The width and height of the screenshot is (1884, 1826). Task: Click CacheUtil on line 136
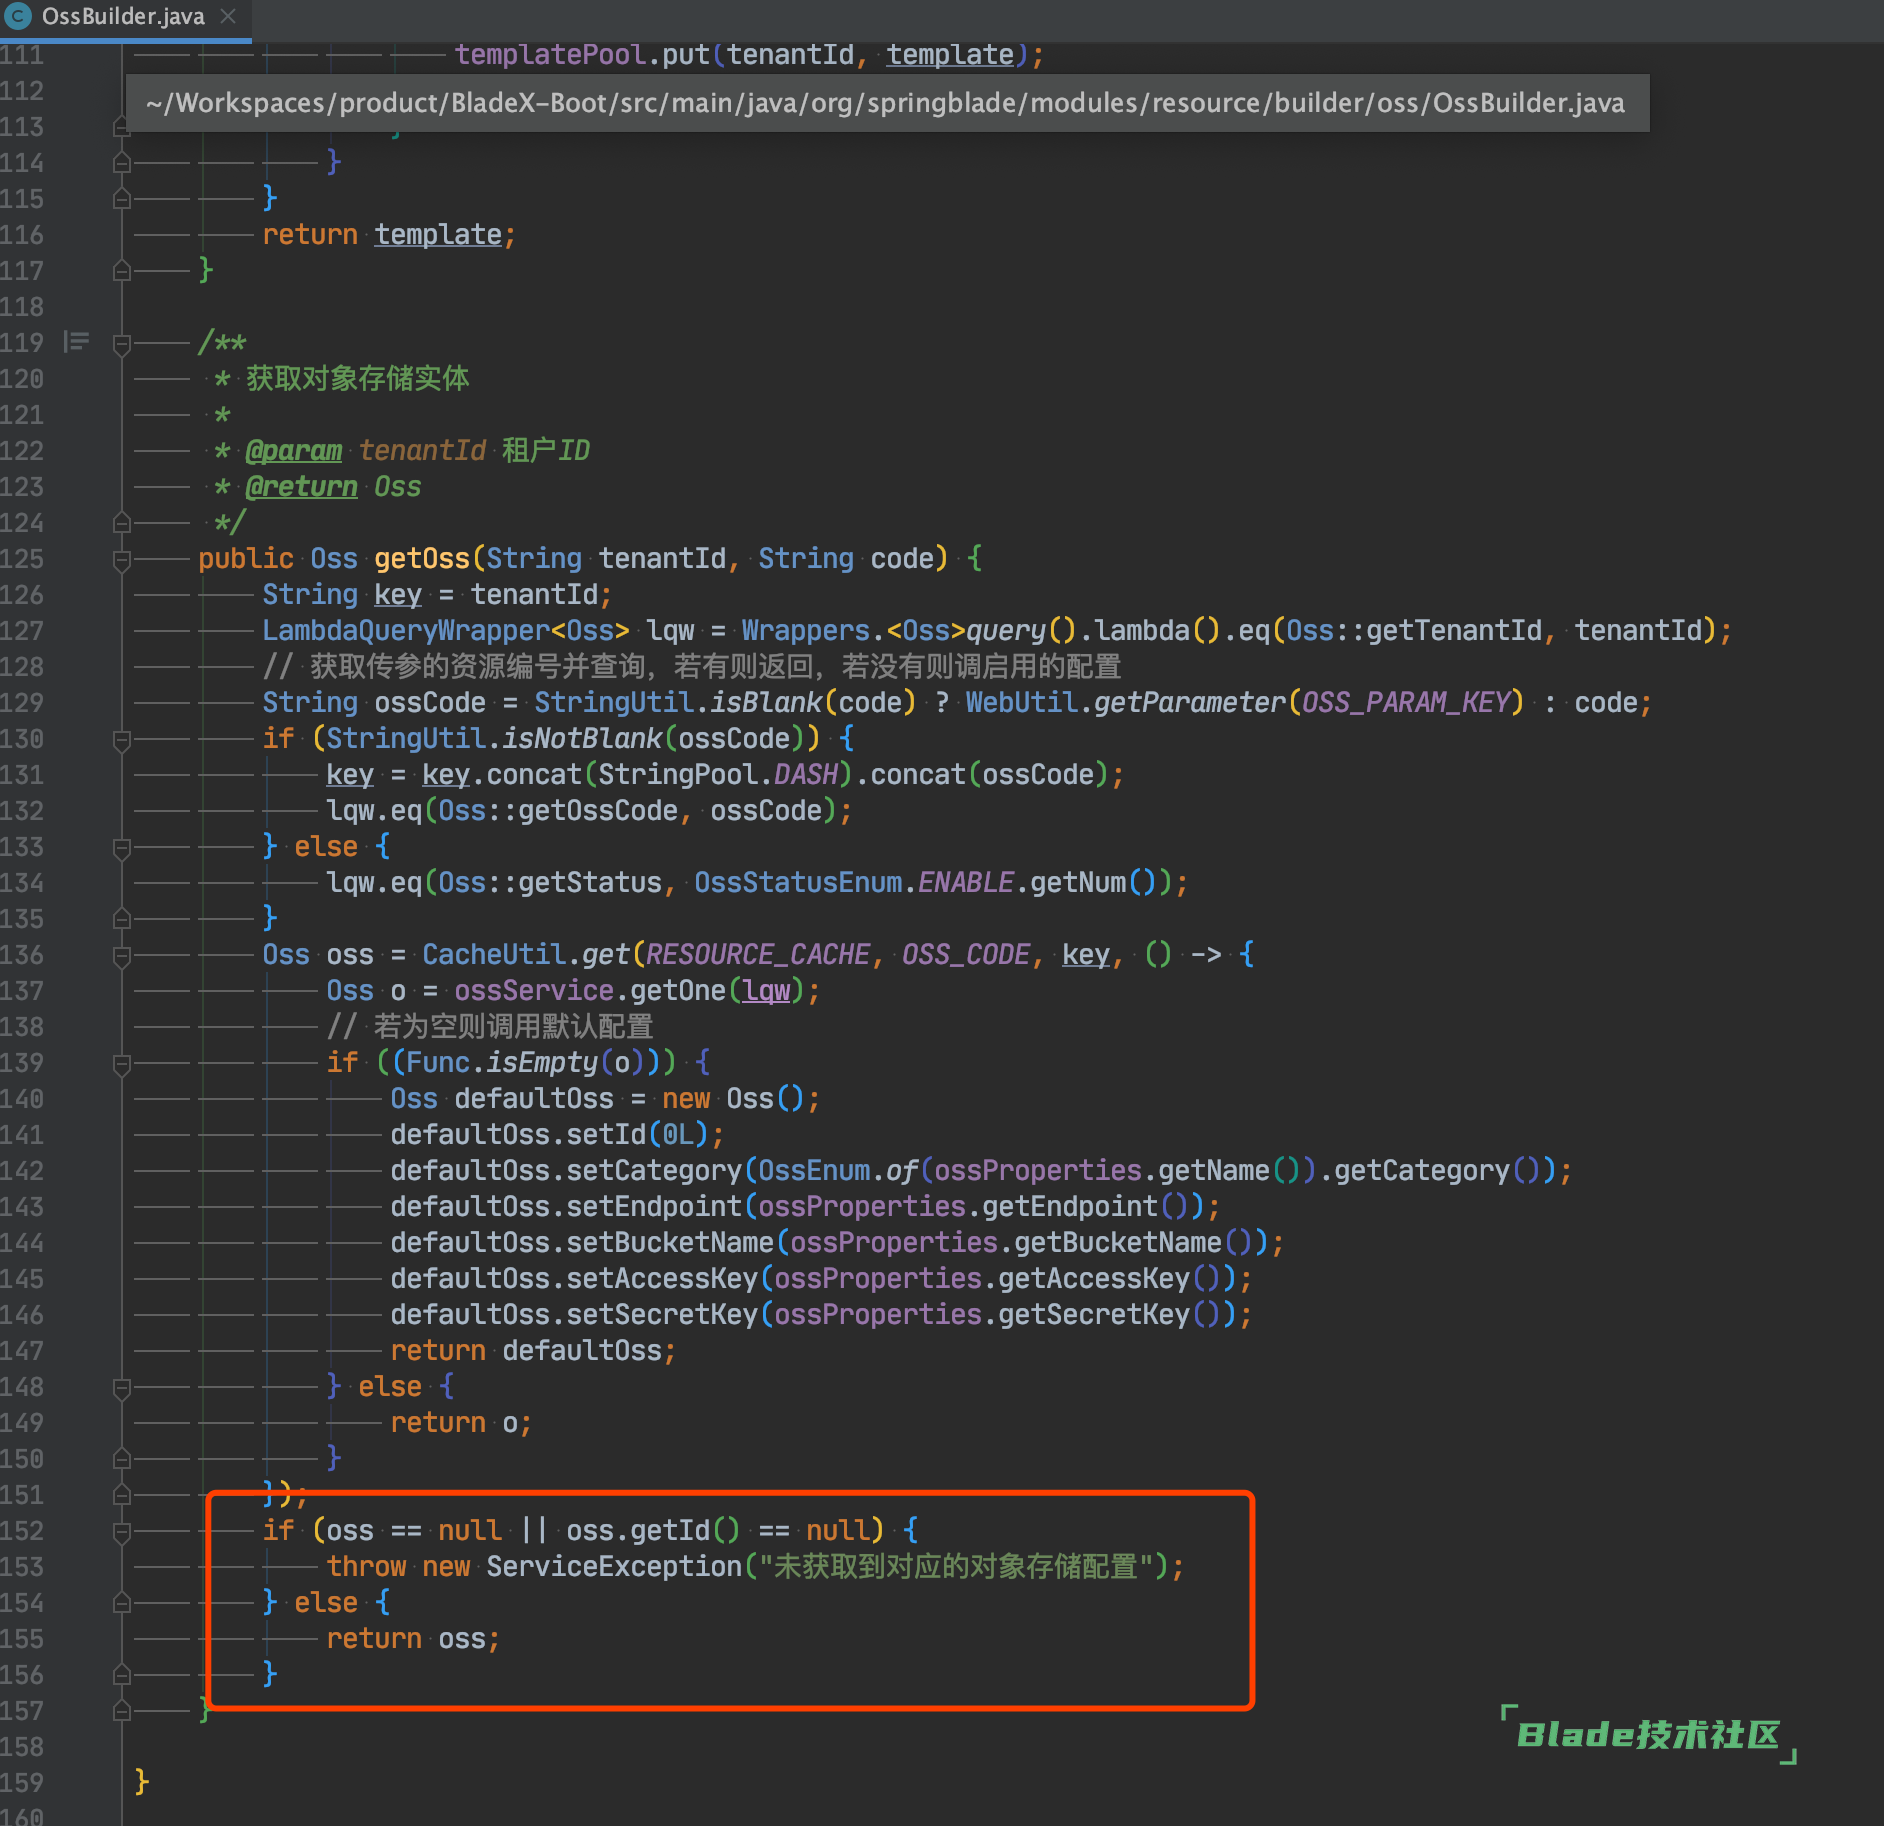(x=494, y=955)
